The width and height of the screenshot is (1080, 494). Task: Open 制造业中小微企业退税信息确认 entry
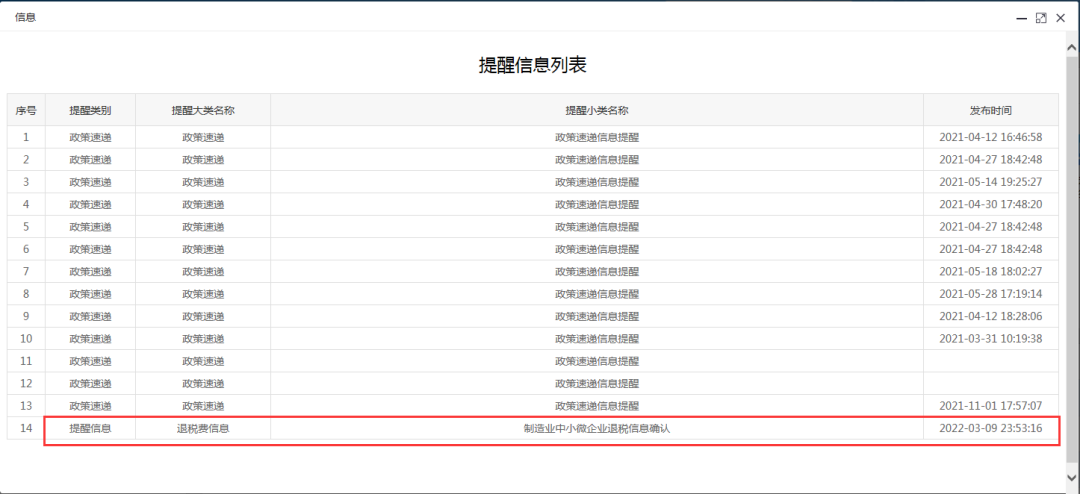point(596,429)
